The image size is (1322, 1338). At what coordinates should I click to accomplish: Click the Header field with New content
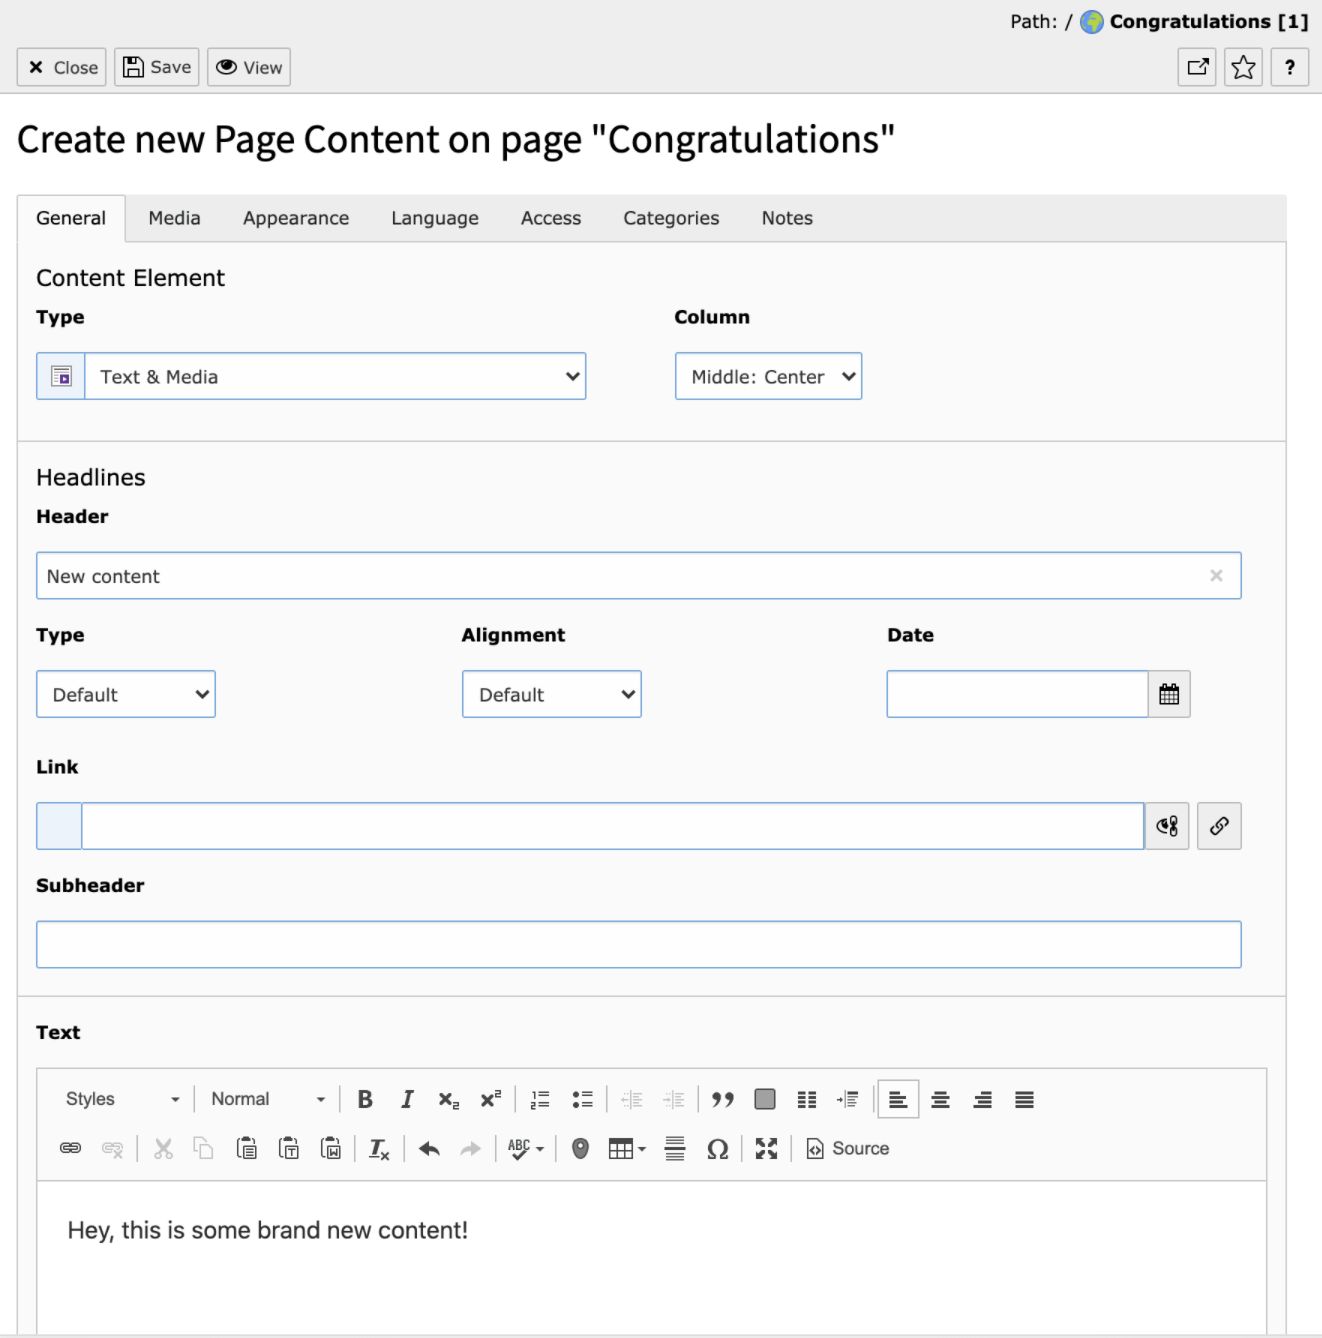point(639,576)
